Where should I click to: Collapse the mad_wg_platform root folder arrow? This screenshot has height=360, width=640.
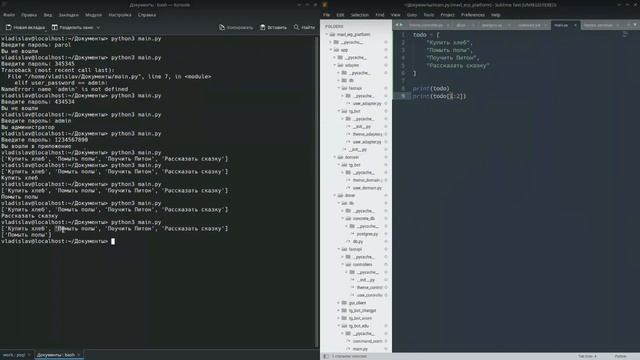click(327, 35)
